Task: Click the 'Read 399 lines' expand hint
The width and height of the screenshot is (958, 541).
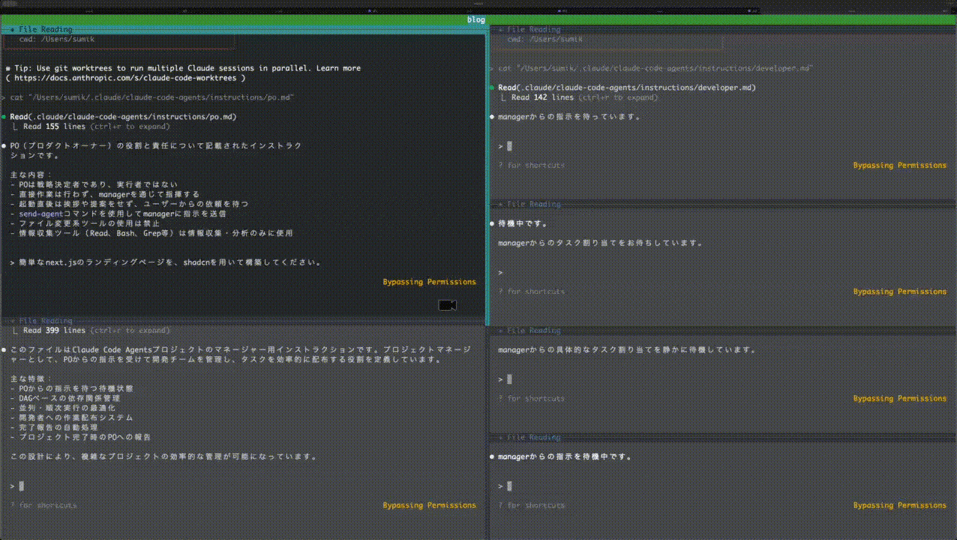Action: (x=97, y=331)
